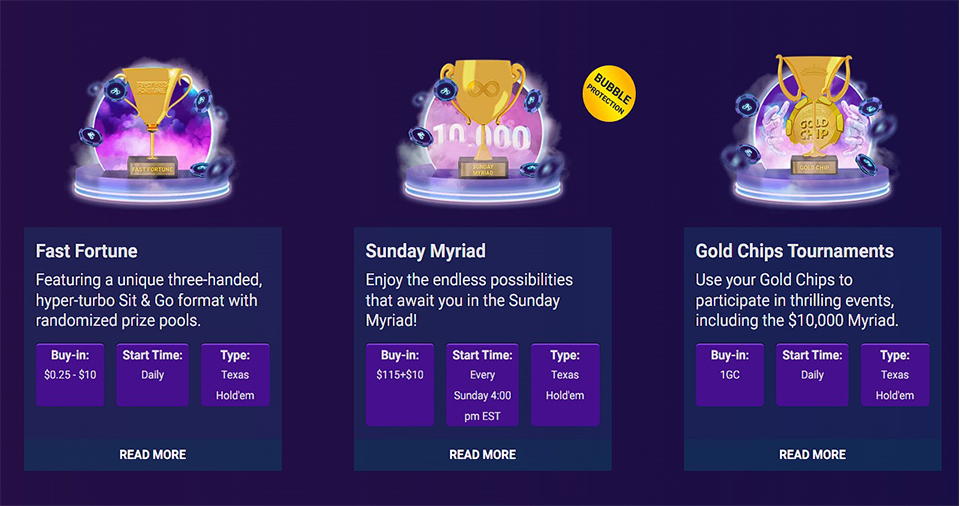Screen dimensions: 960x506
Task: Click the yellow Bubble Protection badge
Action: pyautogui.click(x=609, y=93)
